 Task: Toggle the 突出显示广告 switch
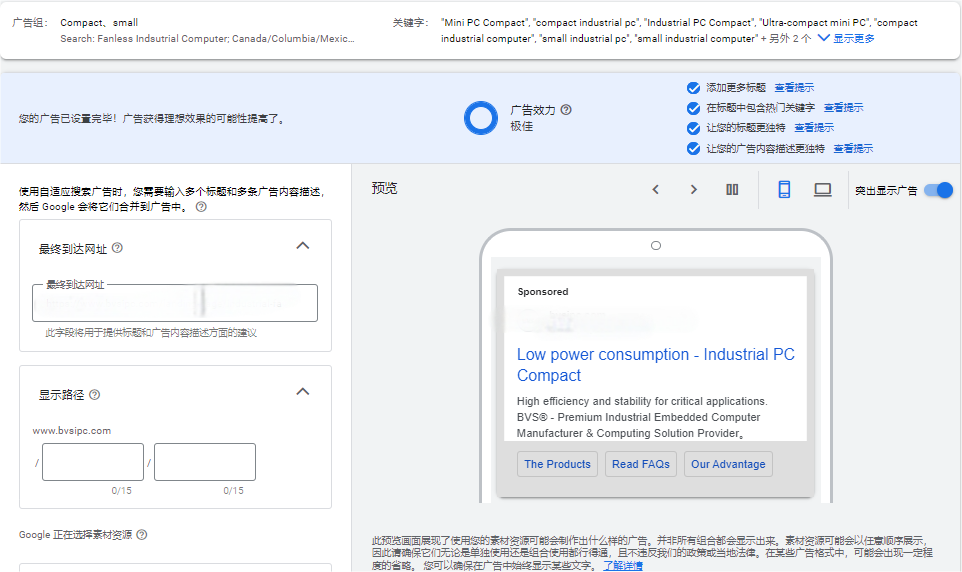[938, 190]
